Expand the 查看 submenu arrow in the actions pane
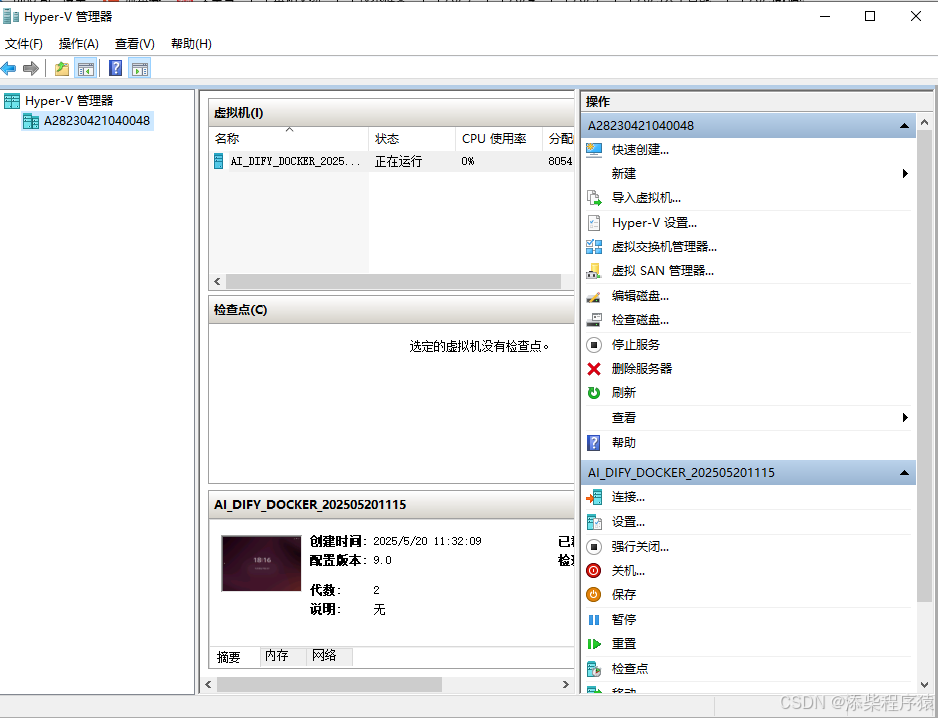 905,418
